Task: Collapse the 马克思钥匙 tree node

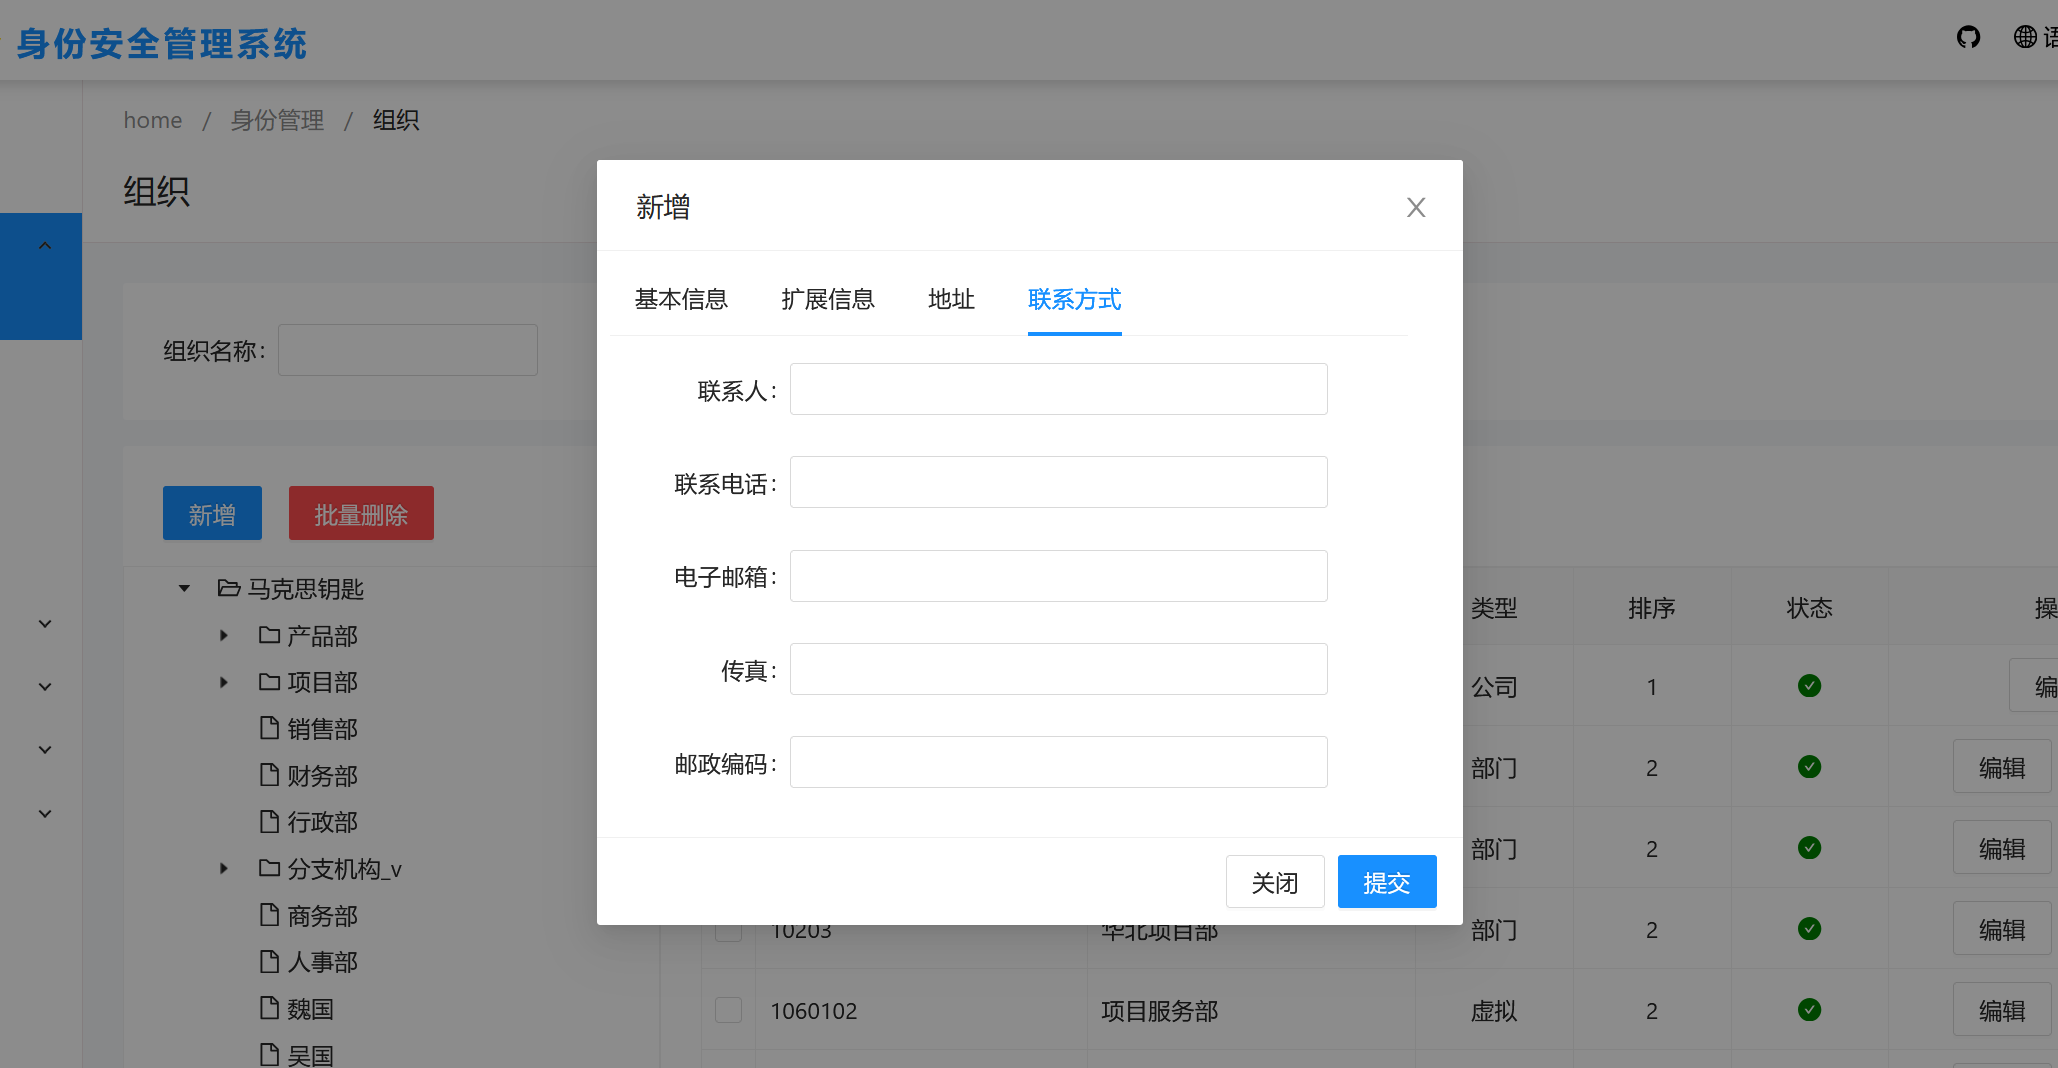Action: point(183,589)
